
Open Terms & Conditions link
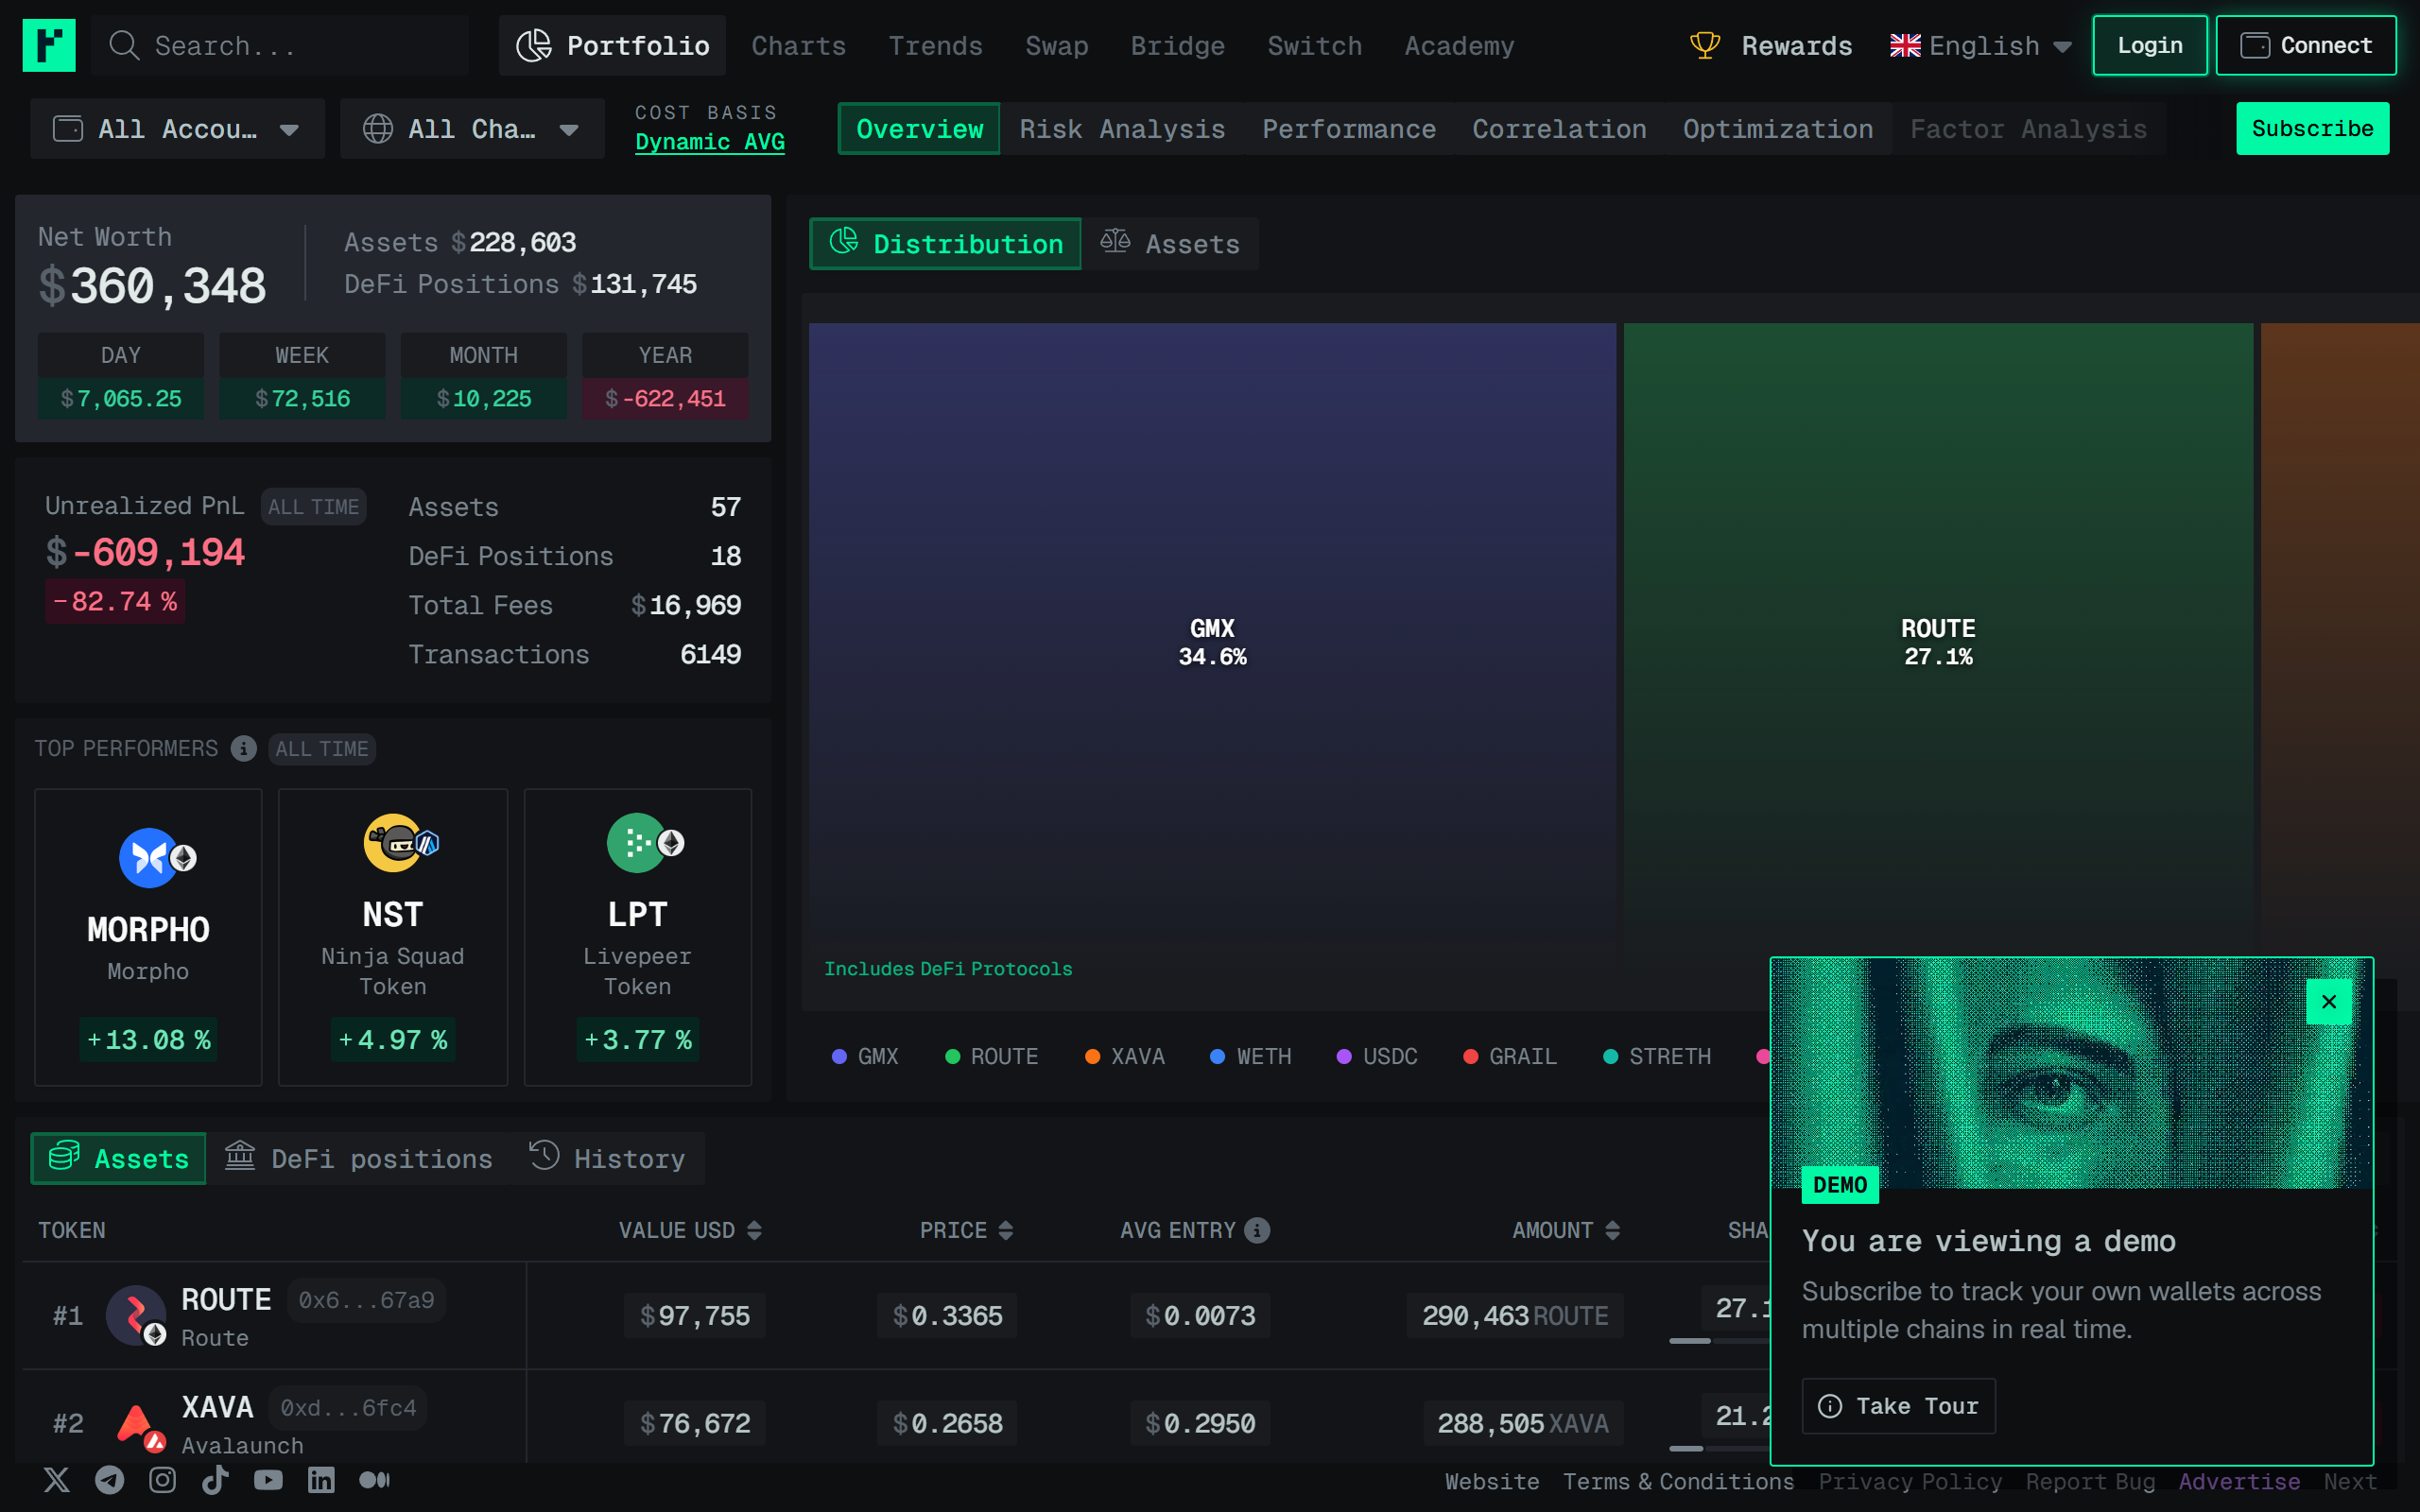point(1678,1481)
